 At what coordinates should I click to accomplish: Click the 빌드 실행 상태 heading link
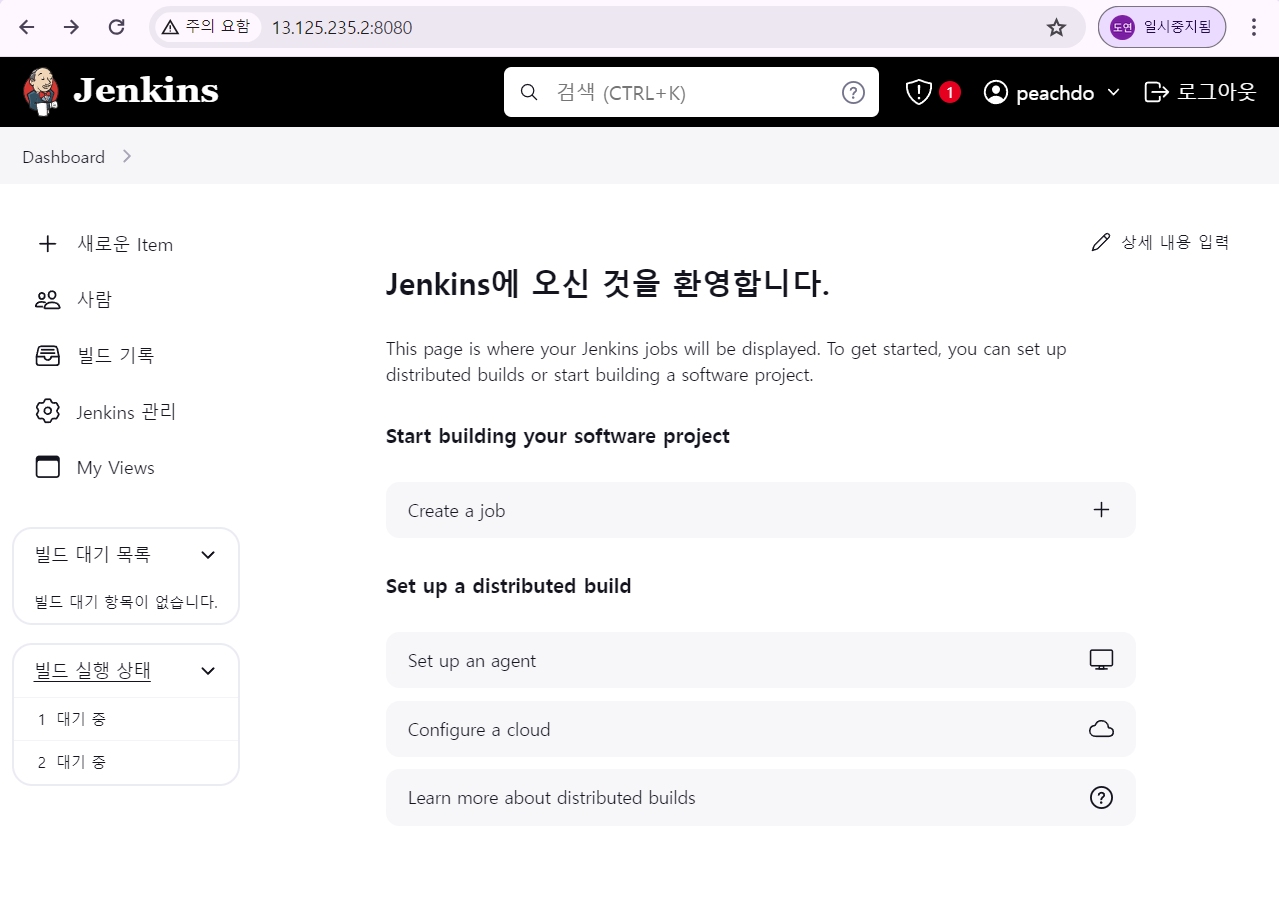tap(92, 670)
